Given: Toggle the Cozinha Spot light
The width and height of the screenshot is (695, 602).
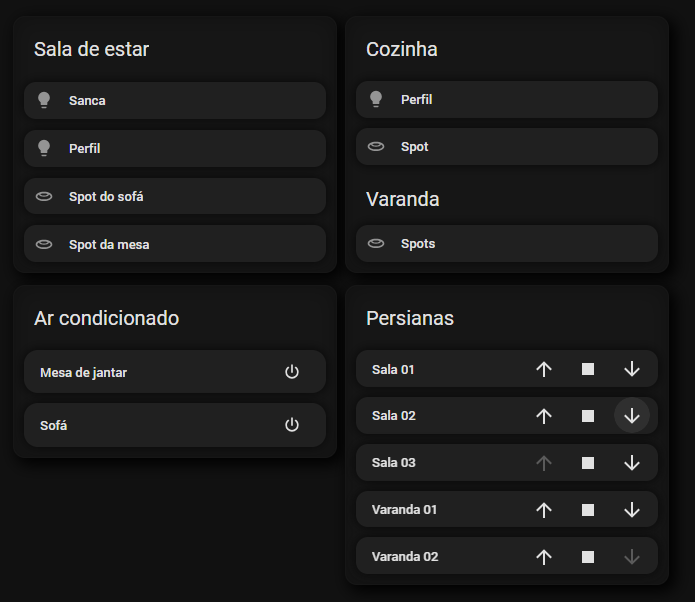Looking at the screenshot, I should tap(506, 147).
